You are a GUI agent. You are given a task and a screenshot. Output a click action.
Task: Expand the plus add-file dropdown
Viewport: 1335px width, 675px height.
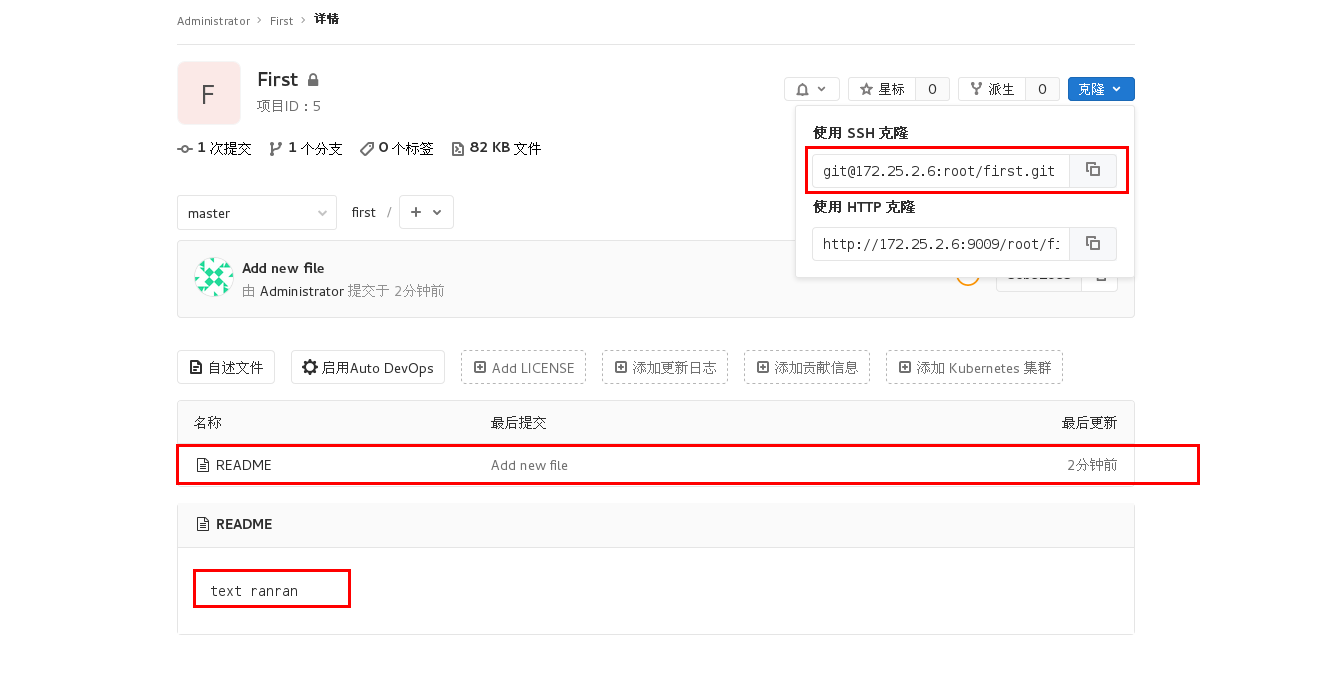pos(426,212)
